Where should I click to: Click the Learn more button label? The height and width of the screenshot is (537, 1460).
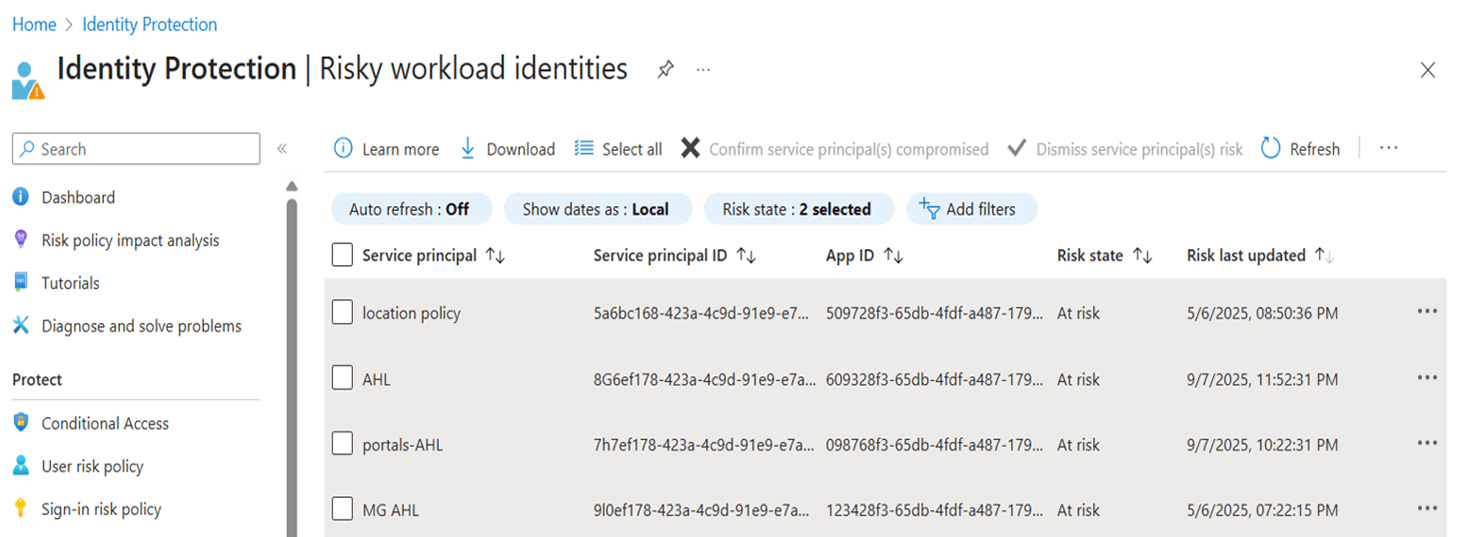point(400,149)
